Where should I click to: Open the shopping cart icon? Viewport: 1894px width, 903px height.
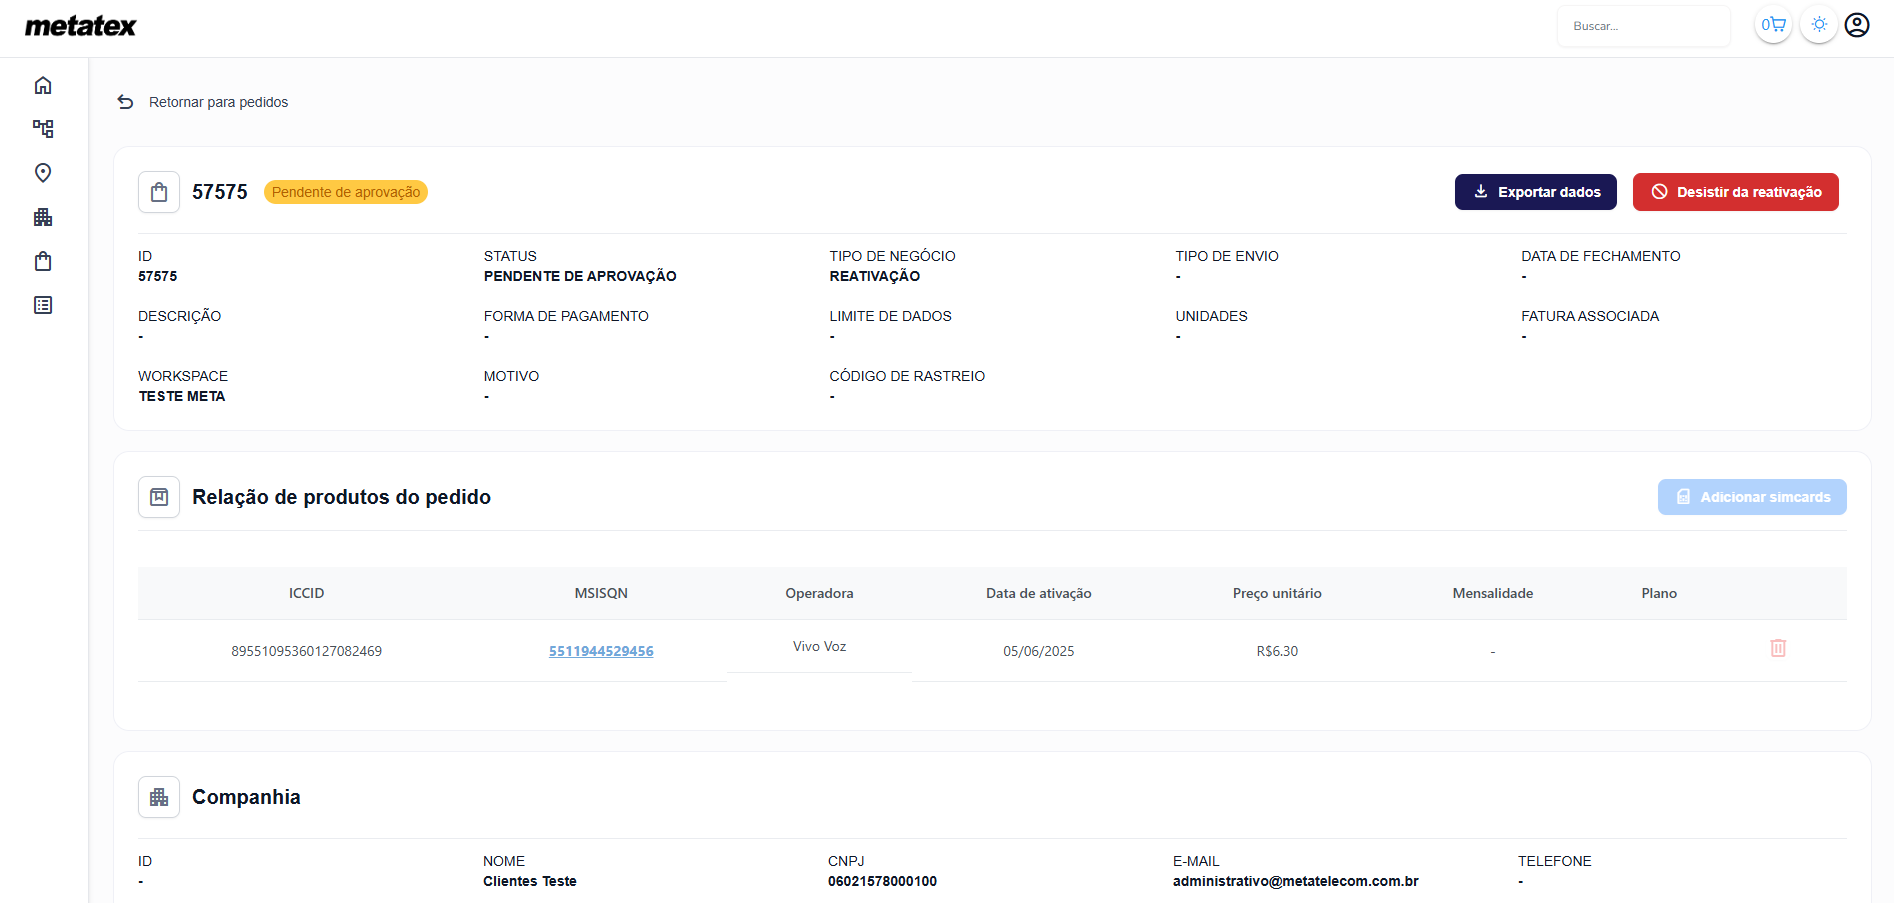1773,25
